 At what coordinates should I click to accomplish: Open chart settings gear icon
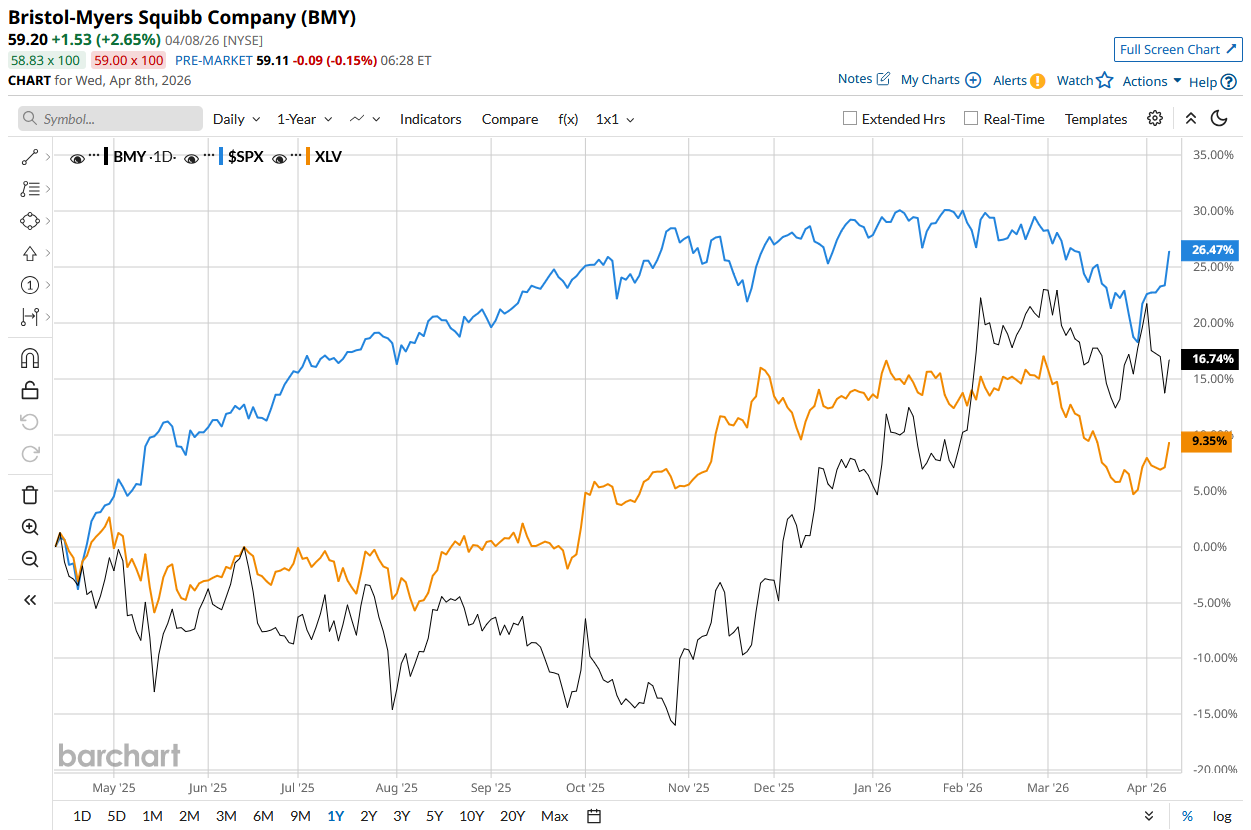[x=1155, y=118]
